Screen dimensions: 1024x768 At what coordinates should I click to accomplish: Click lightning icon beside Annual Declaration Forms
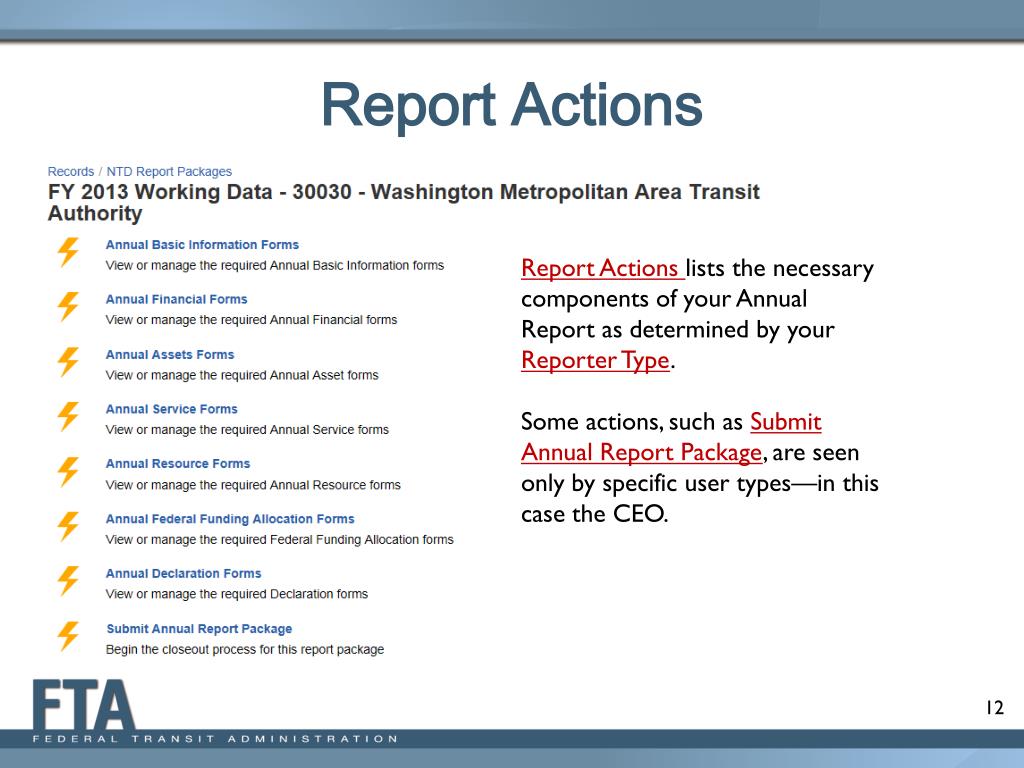pos(68,581)
